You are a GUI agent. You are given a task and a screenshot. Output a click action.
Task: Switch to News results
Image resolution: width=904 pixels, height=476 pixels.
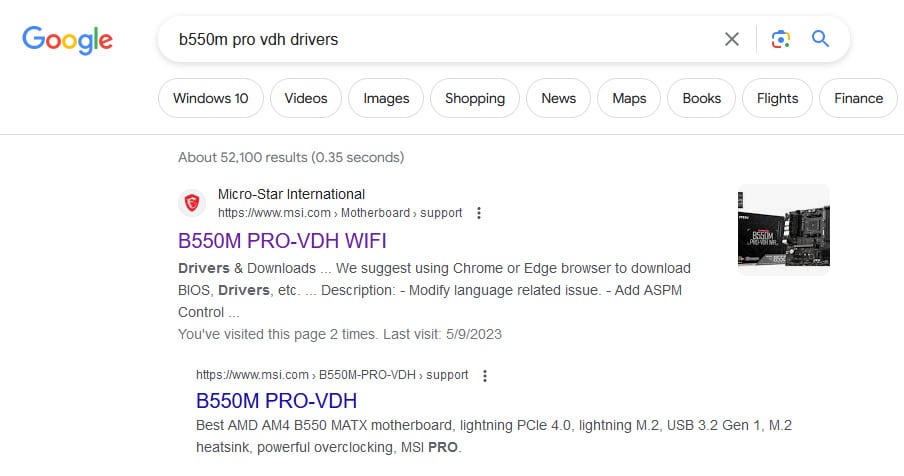coord(558,98)
